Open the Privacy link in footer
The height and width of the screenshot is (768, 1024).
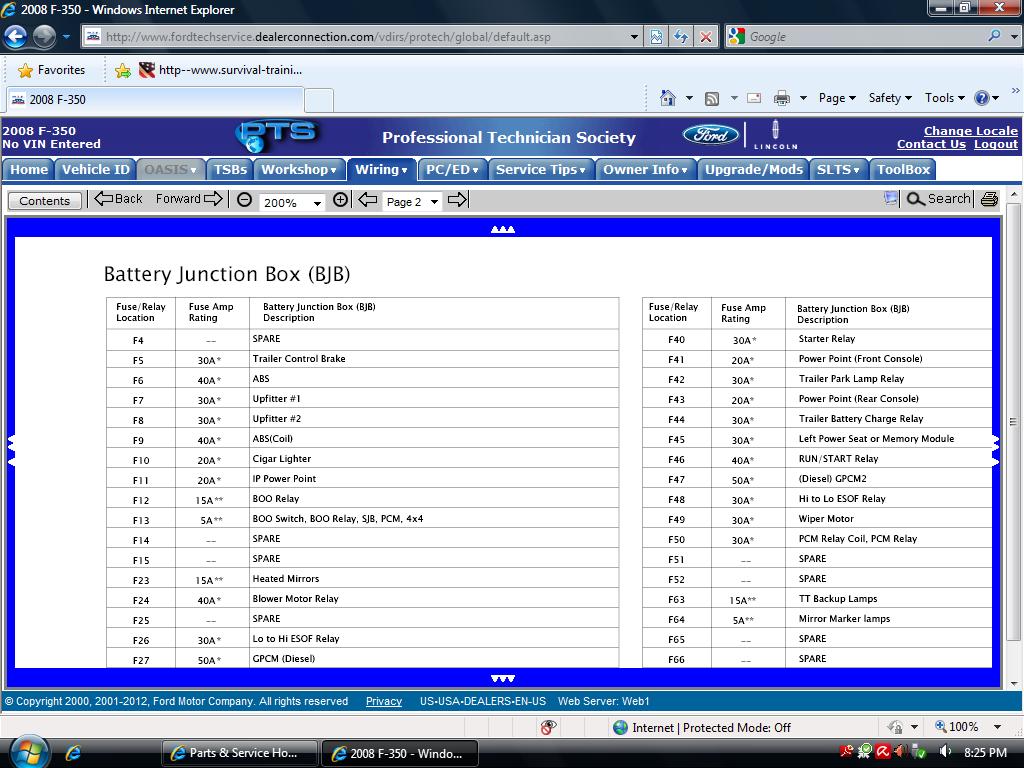[x=383, y=701]
